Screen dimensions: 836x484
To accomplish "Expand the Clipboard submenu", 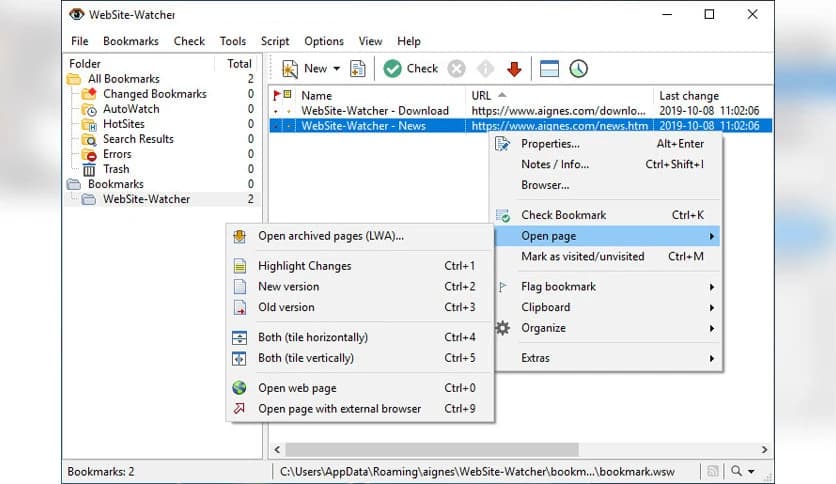I will click(x=608, y=308).
